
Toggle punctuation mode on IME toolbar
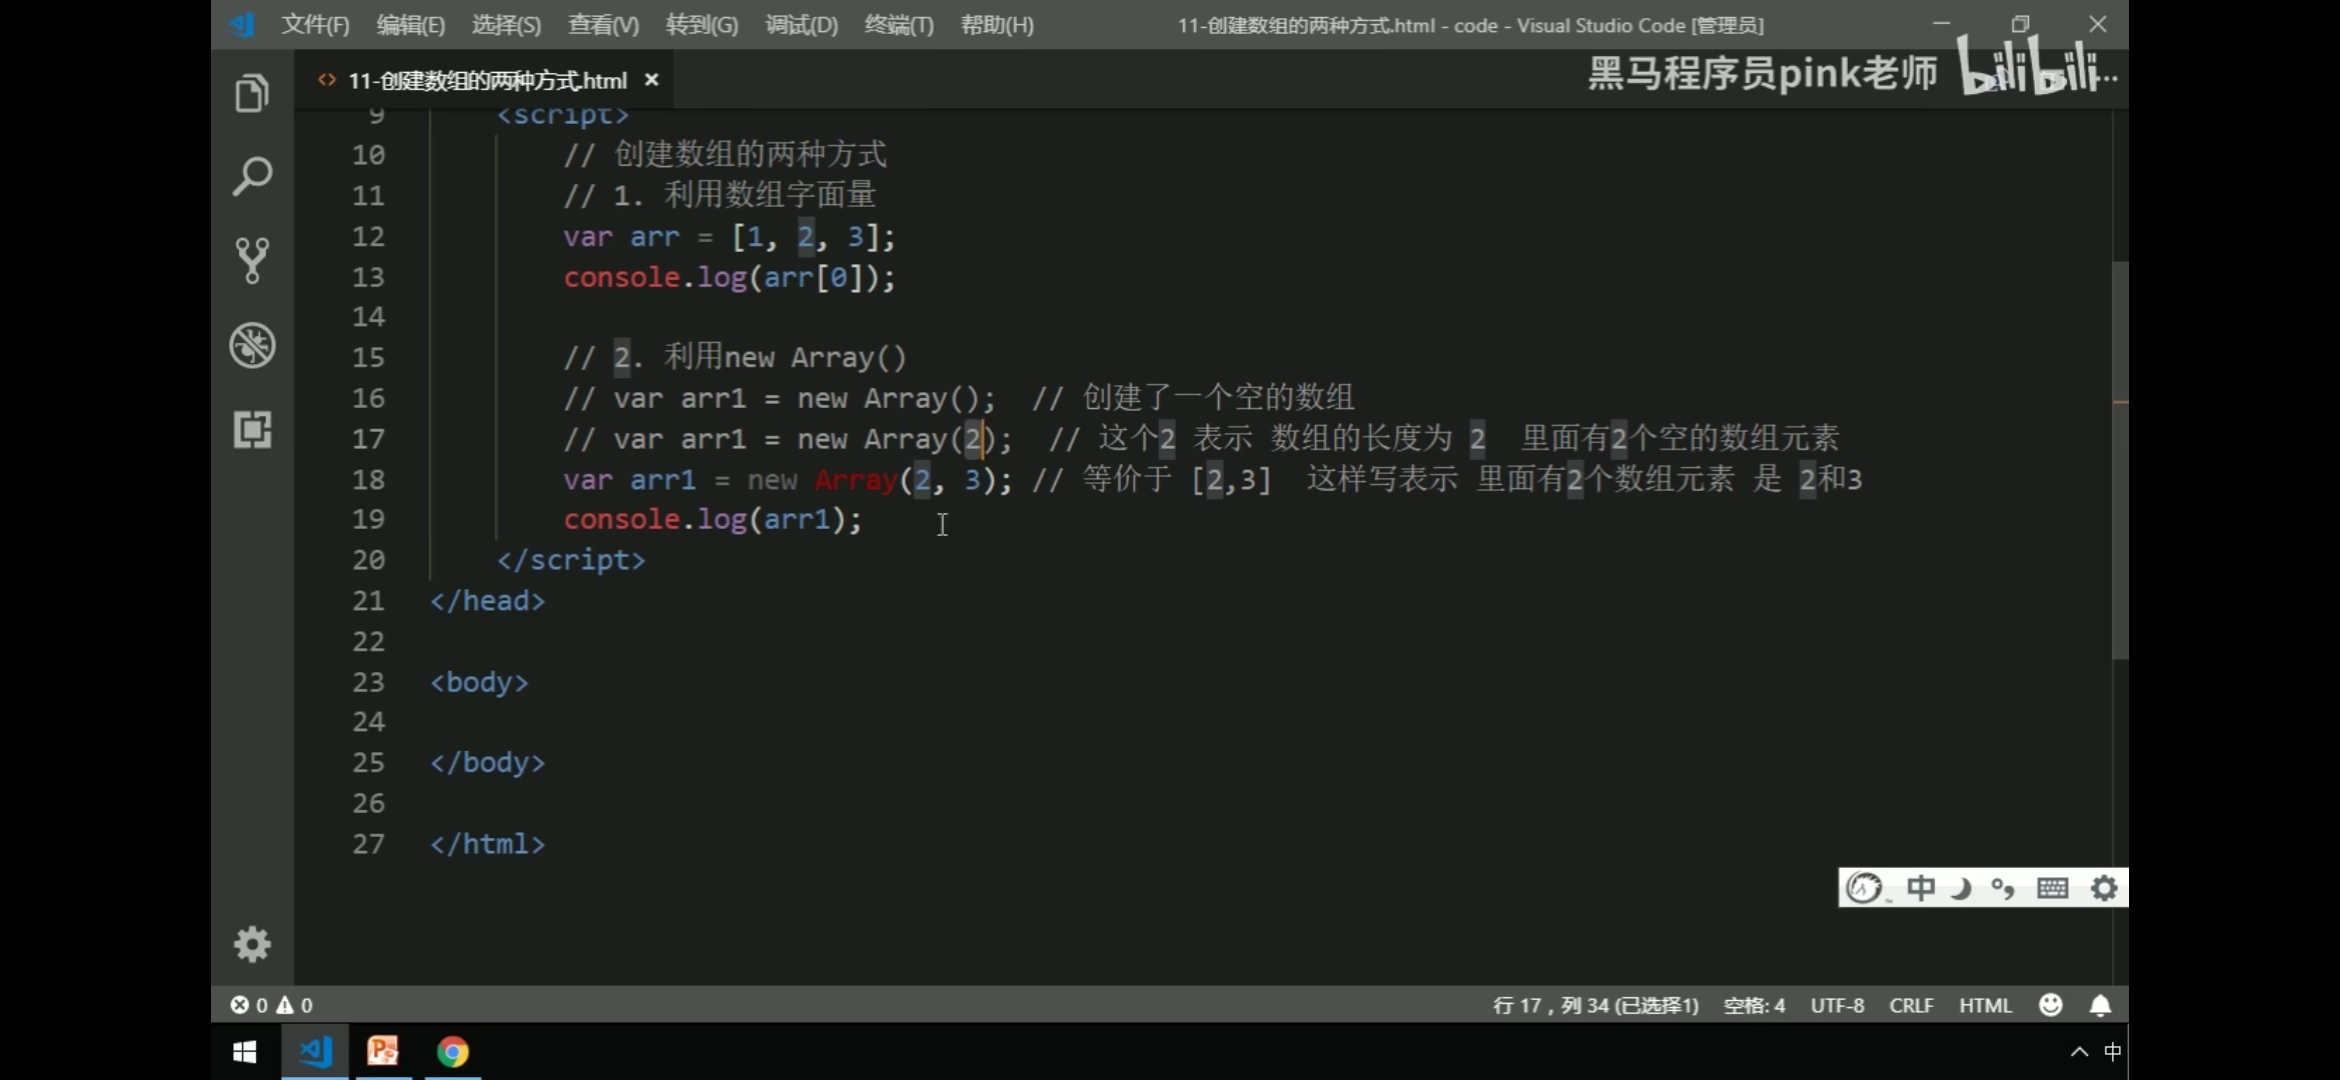click(x=2002, y=888)
